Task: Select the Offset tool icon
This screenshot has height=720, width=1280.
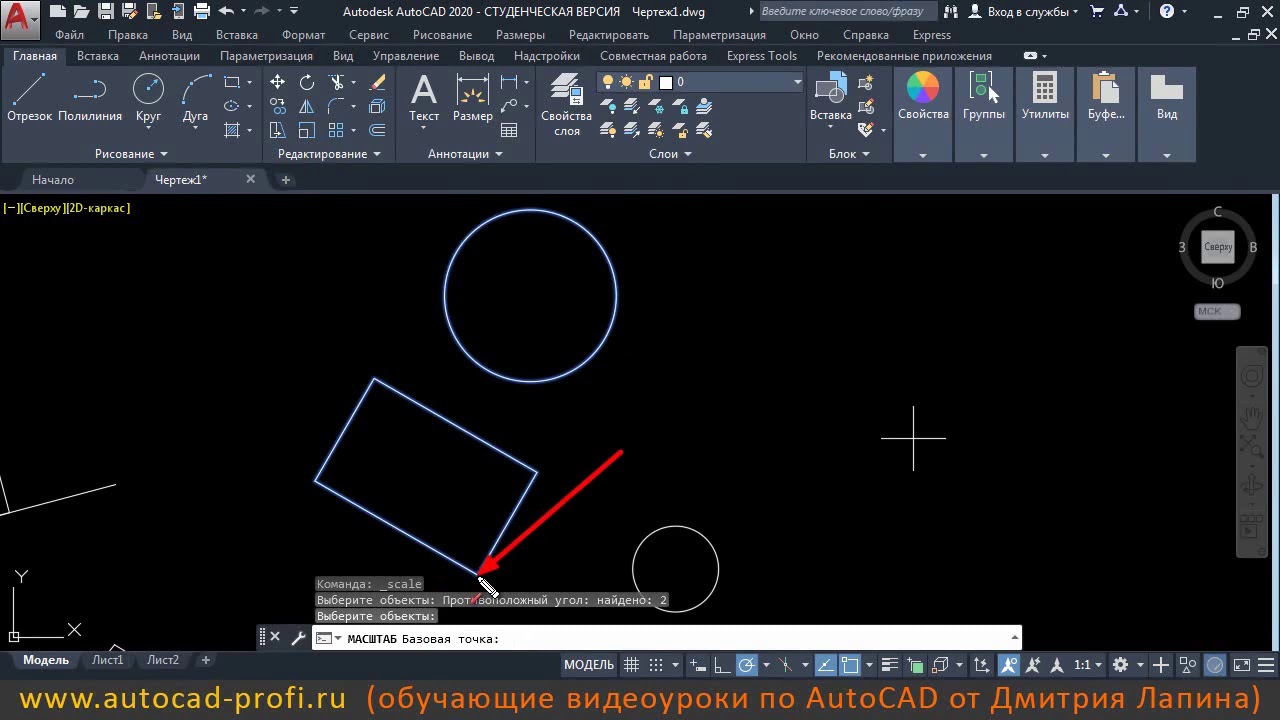Action: (377, 130)
